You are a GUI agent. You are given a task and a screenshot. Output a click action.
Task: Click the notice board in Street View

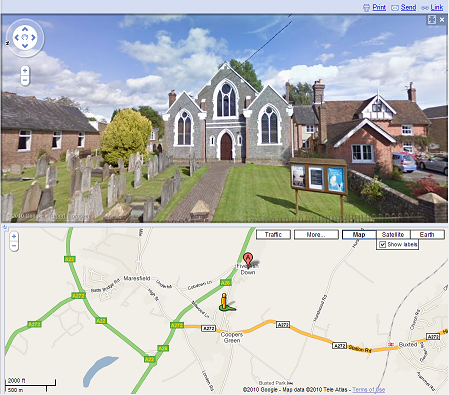point(318,177)
